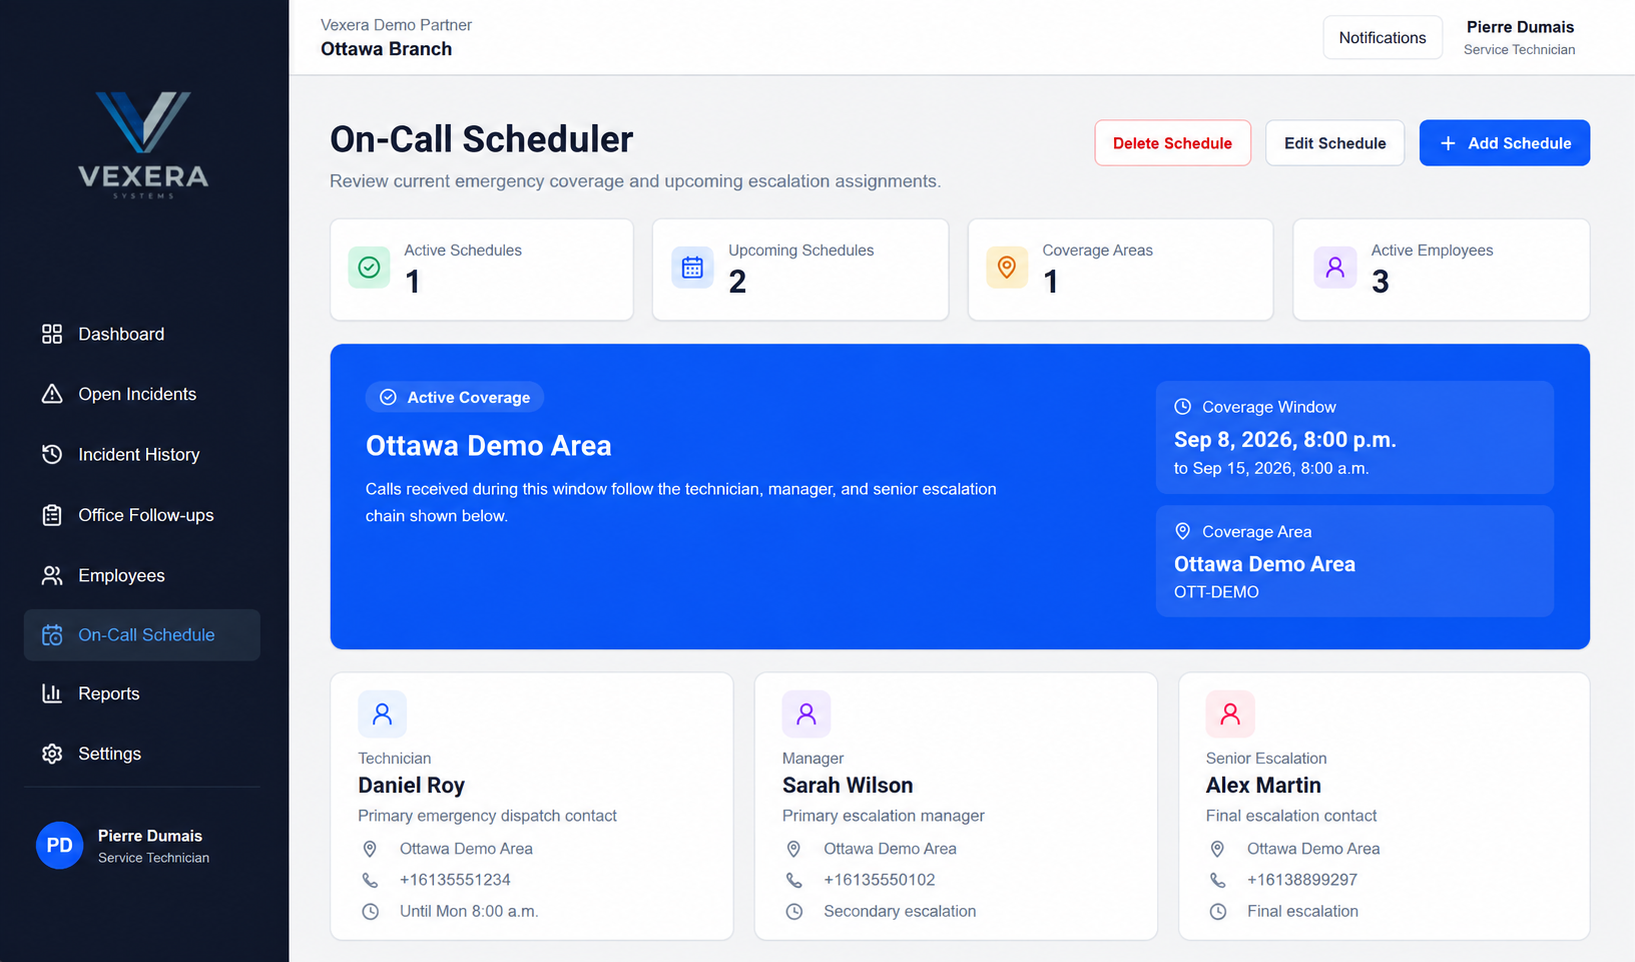Click the Manager card person icon
The image size is (1635, 962).
tap(806, 714)
